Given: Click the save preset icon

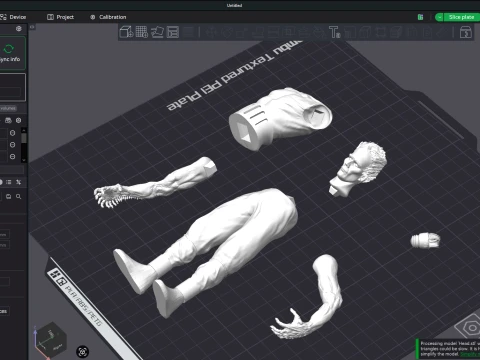Looking at the screenshot, I should 9,197.
